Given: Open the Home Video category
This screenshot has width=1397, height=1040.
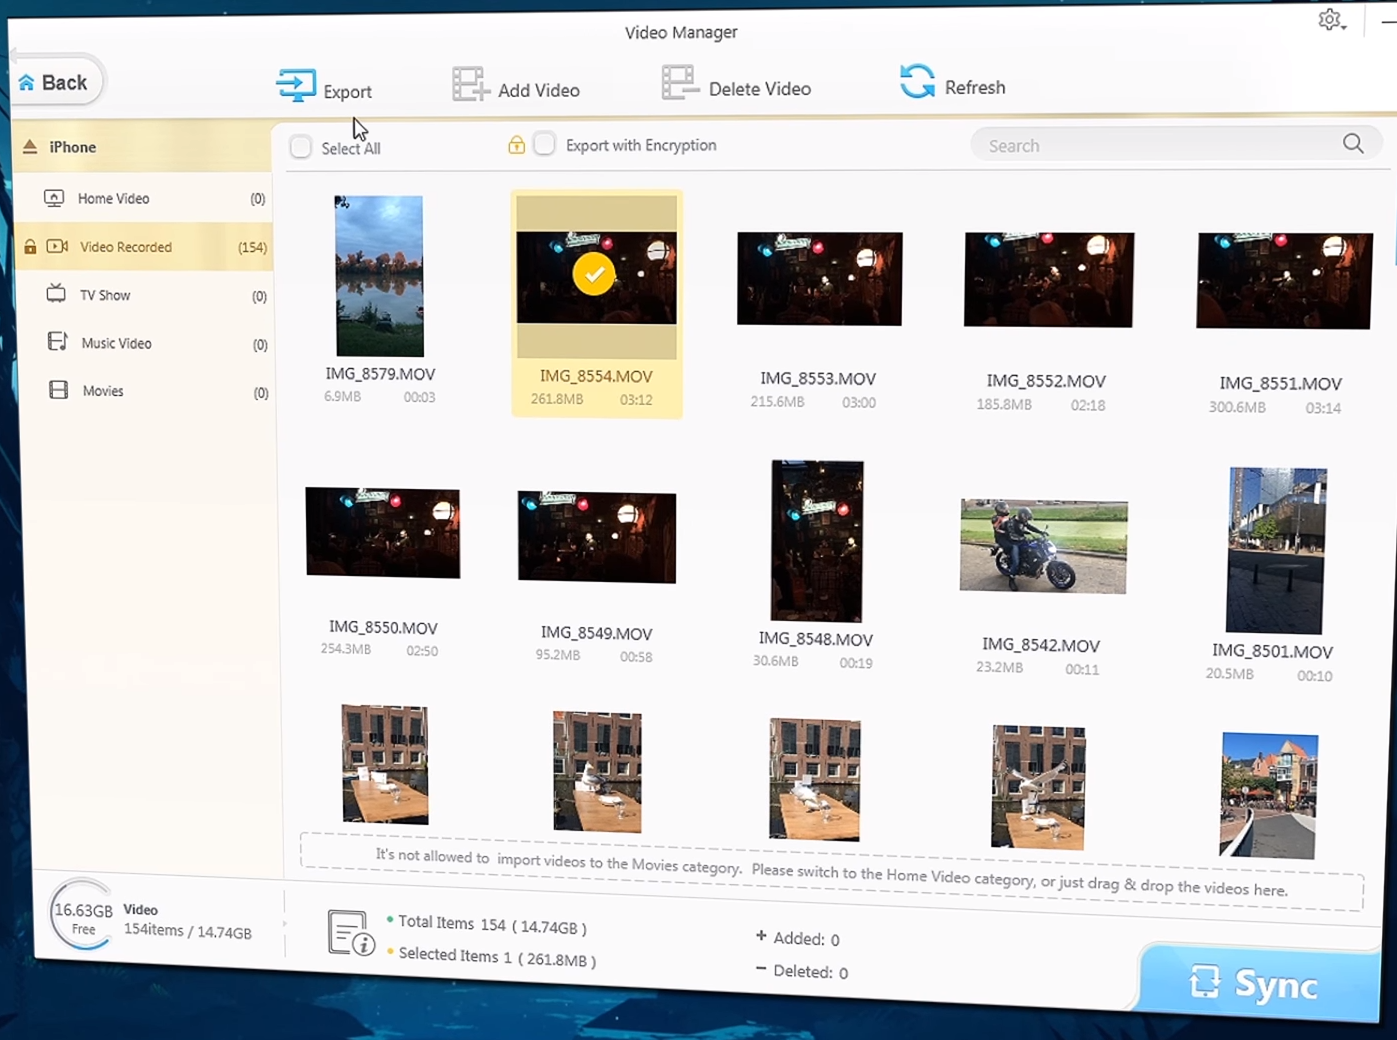Looking at the screenshot, I should (113, 199).
